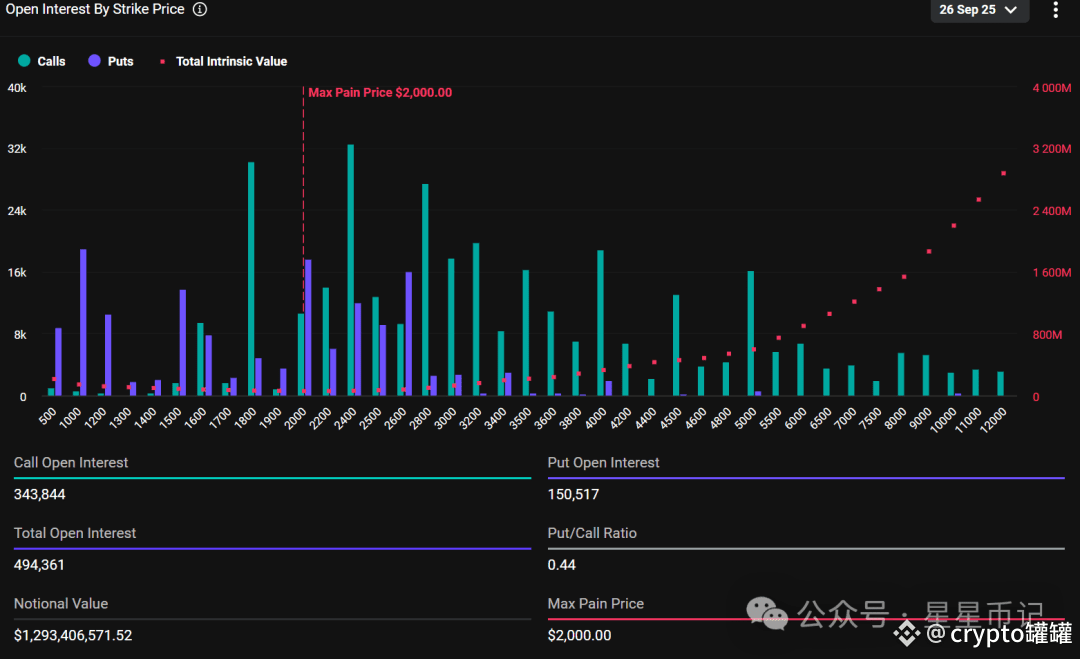Click the Put Open Interest value 150,517
1080x659 pixels.
point(573,494)
